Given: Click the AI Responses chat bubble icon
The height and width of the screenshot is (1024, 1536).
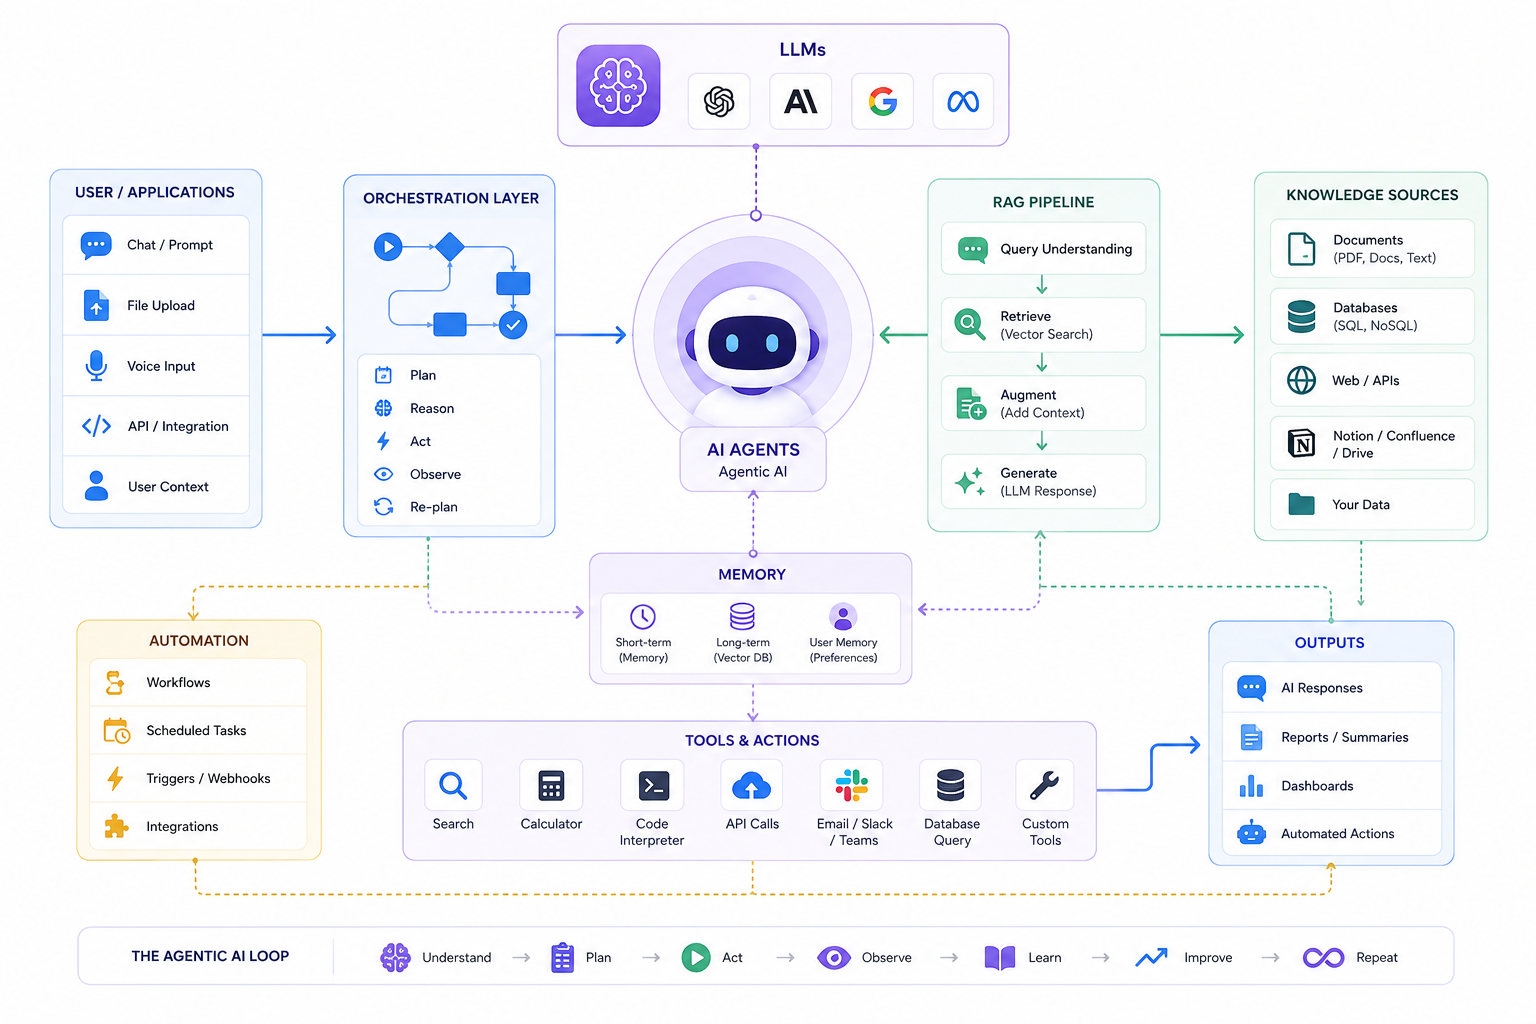Looking at the screenshot, I should [x=1251, y=688].
